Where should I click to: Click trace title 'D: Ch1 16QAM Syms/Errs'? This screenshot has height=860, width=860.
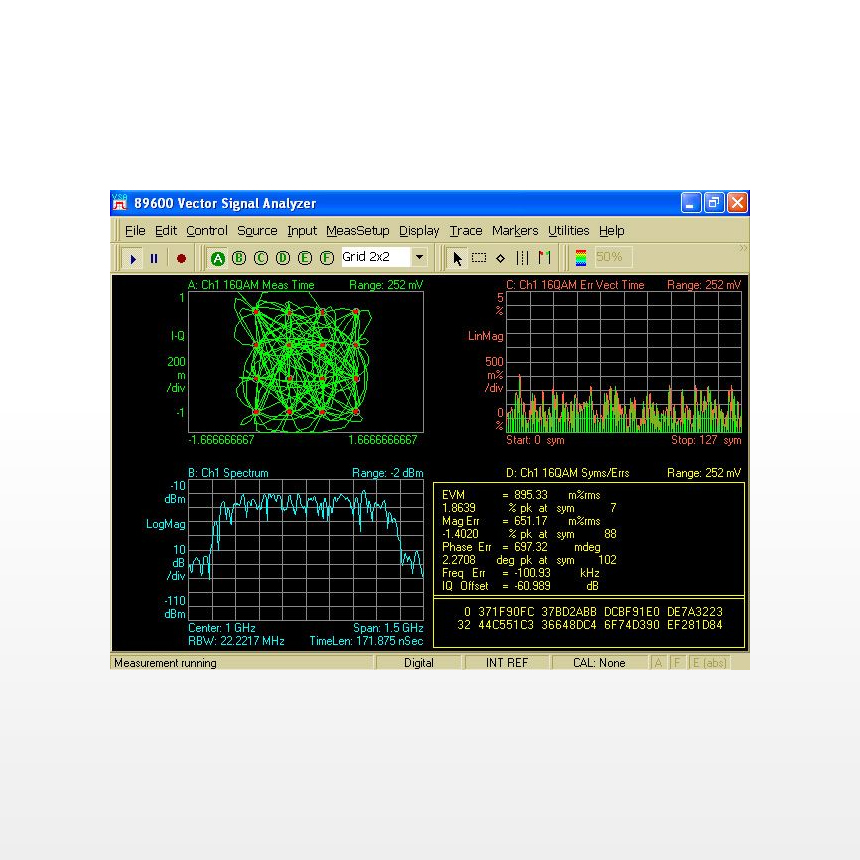[568, 473]
